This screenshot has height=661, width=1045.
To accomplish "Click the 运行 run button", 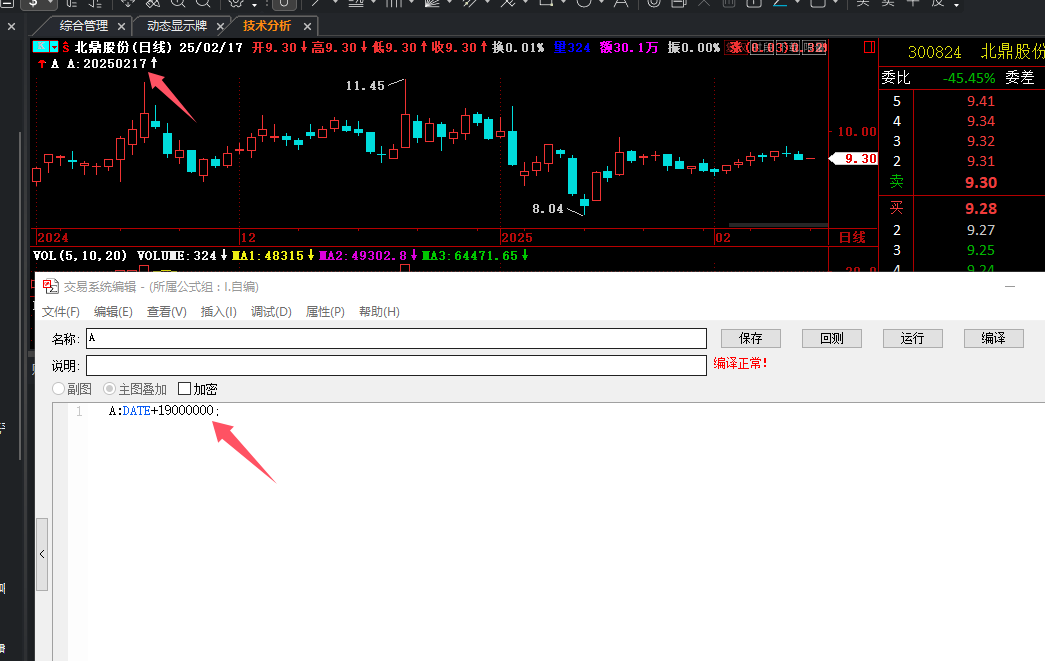I will [912, 338].
